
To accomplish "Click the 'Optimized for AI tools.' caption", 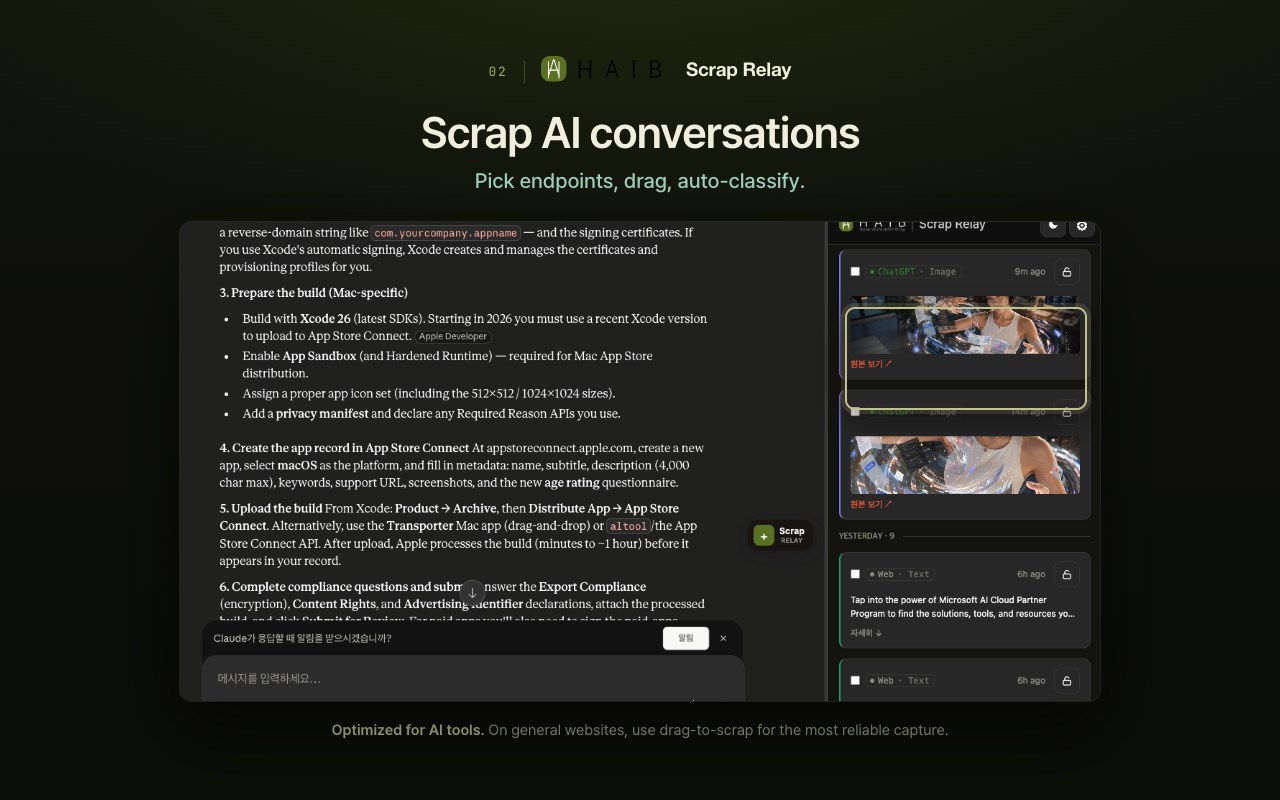I will click(x=408, y=730).
